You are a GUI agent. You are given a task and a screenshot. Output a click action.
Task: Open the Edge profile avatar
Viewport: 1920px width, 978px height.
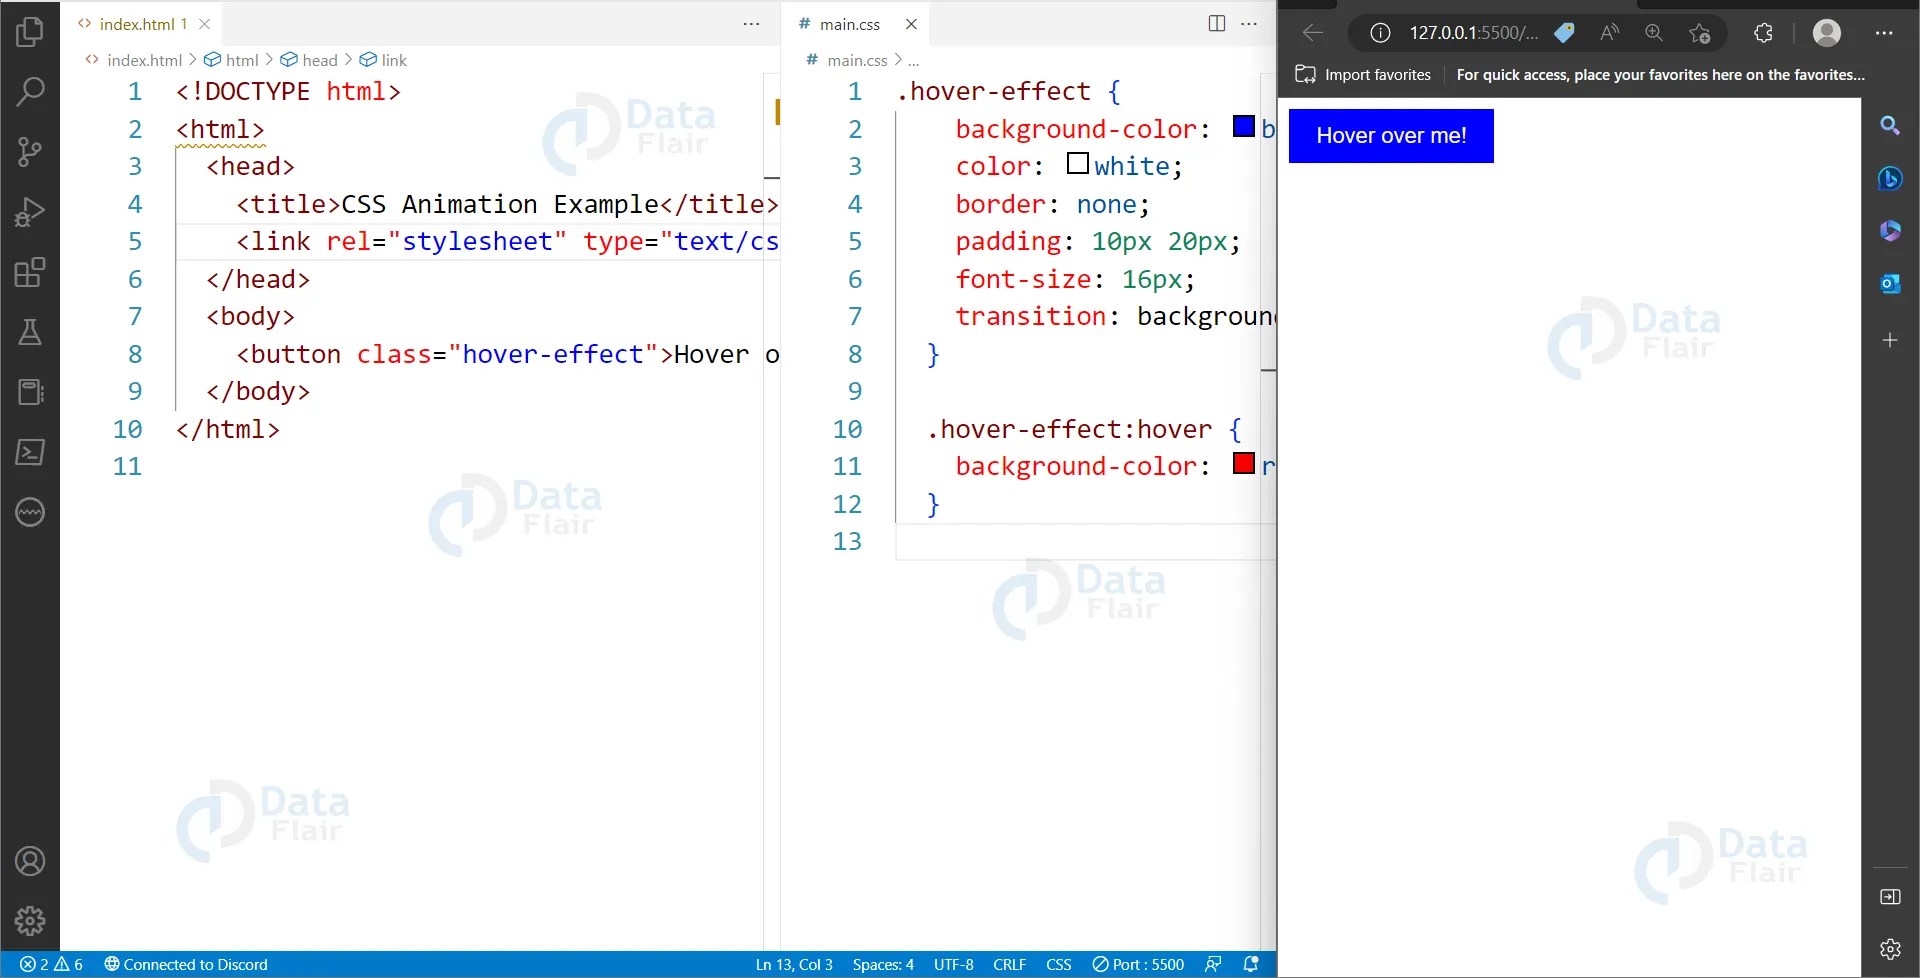(1828, 33)
